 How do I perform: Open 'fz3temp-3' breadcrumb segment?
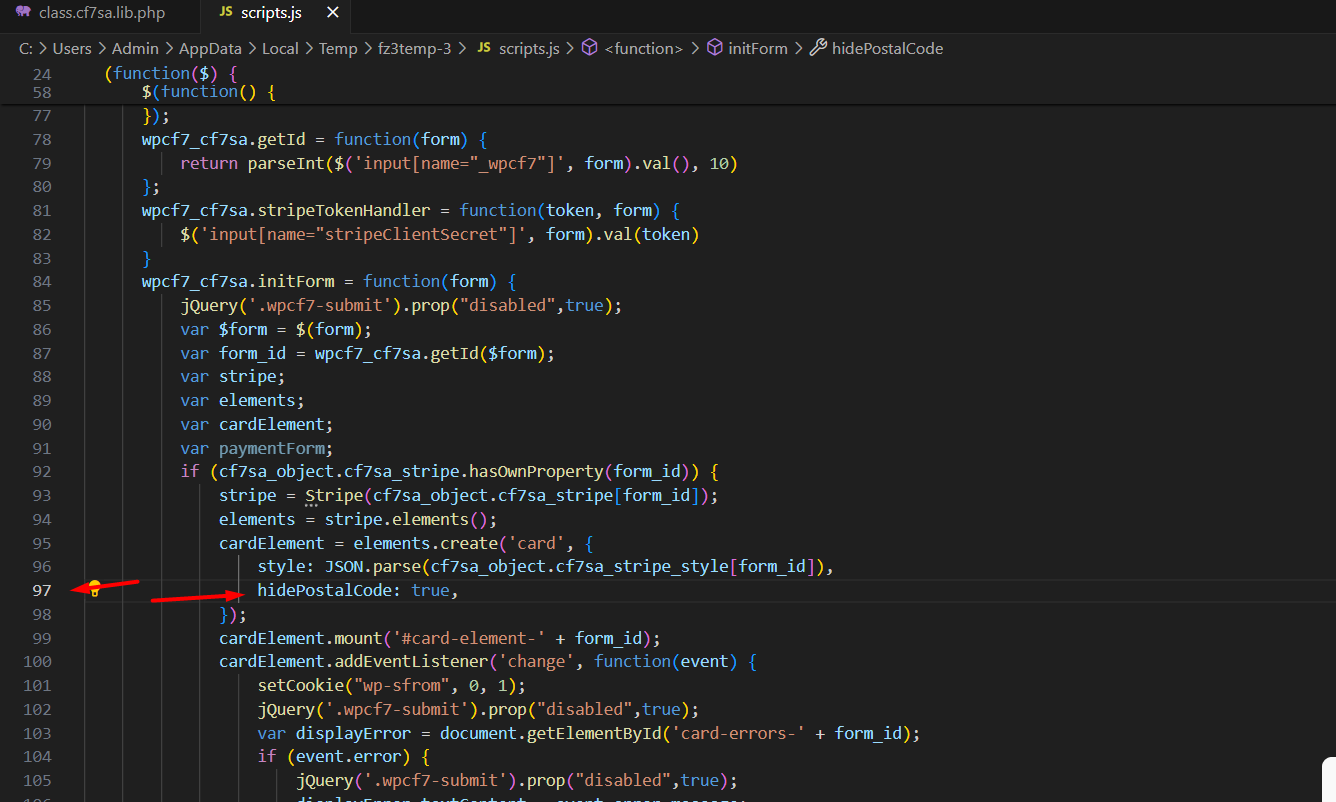click(x=414, y=48)
